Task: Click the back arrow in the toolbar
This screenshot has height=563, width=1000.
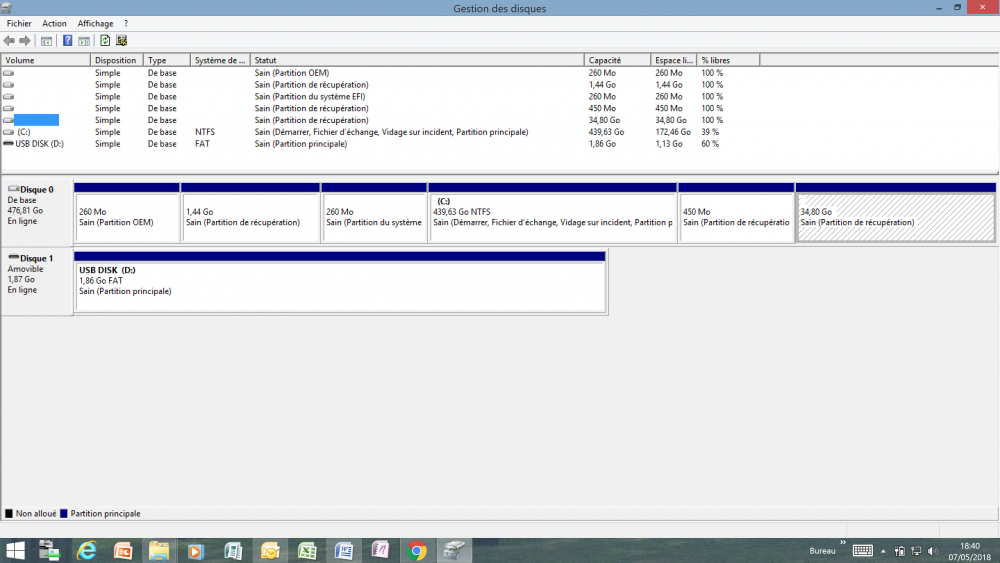Action: 10,41
